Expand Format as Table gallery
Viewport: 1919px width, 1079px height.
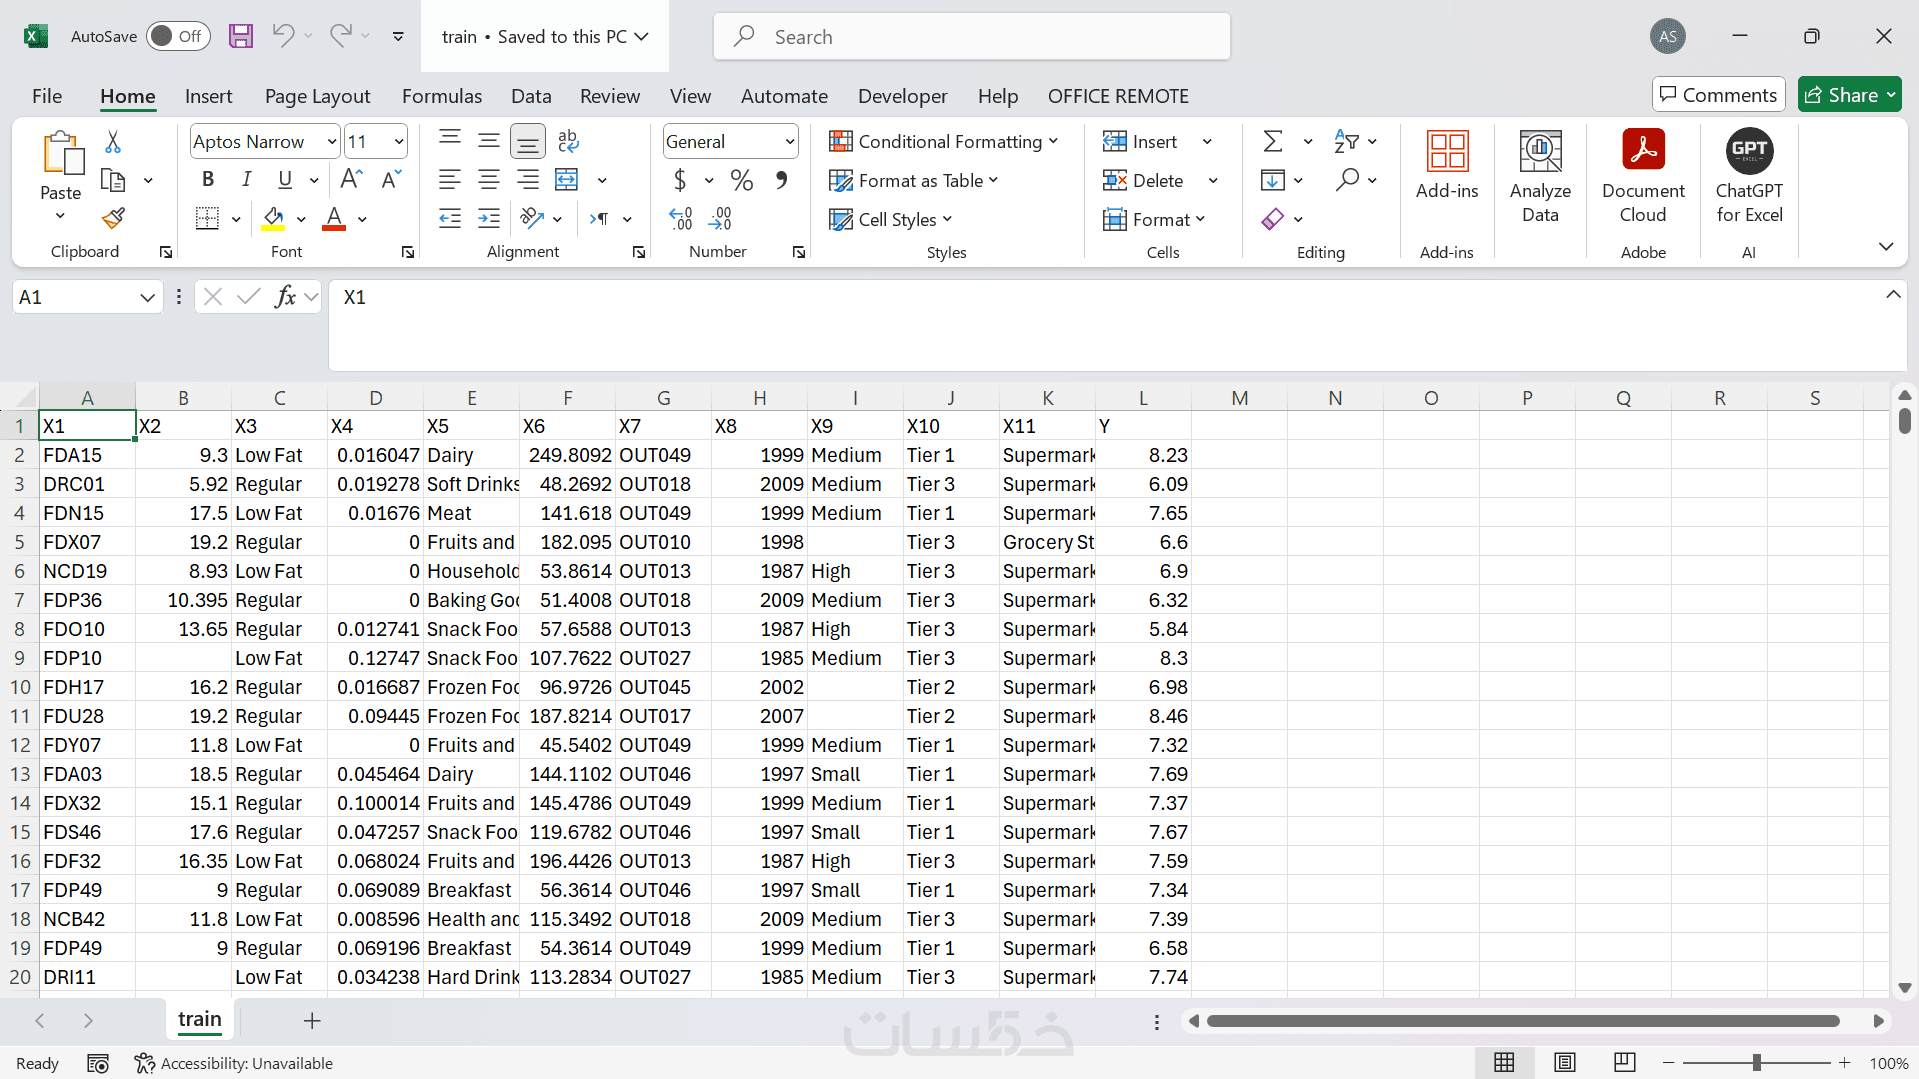click(x=913, y=180)
